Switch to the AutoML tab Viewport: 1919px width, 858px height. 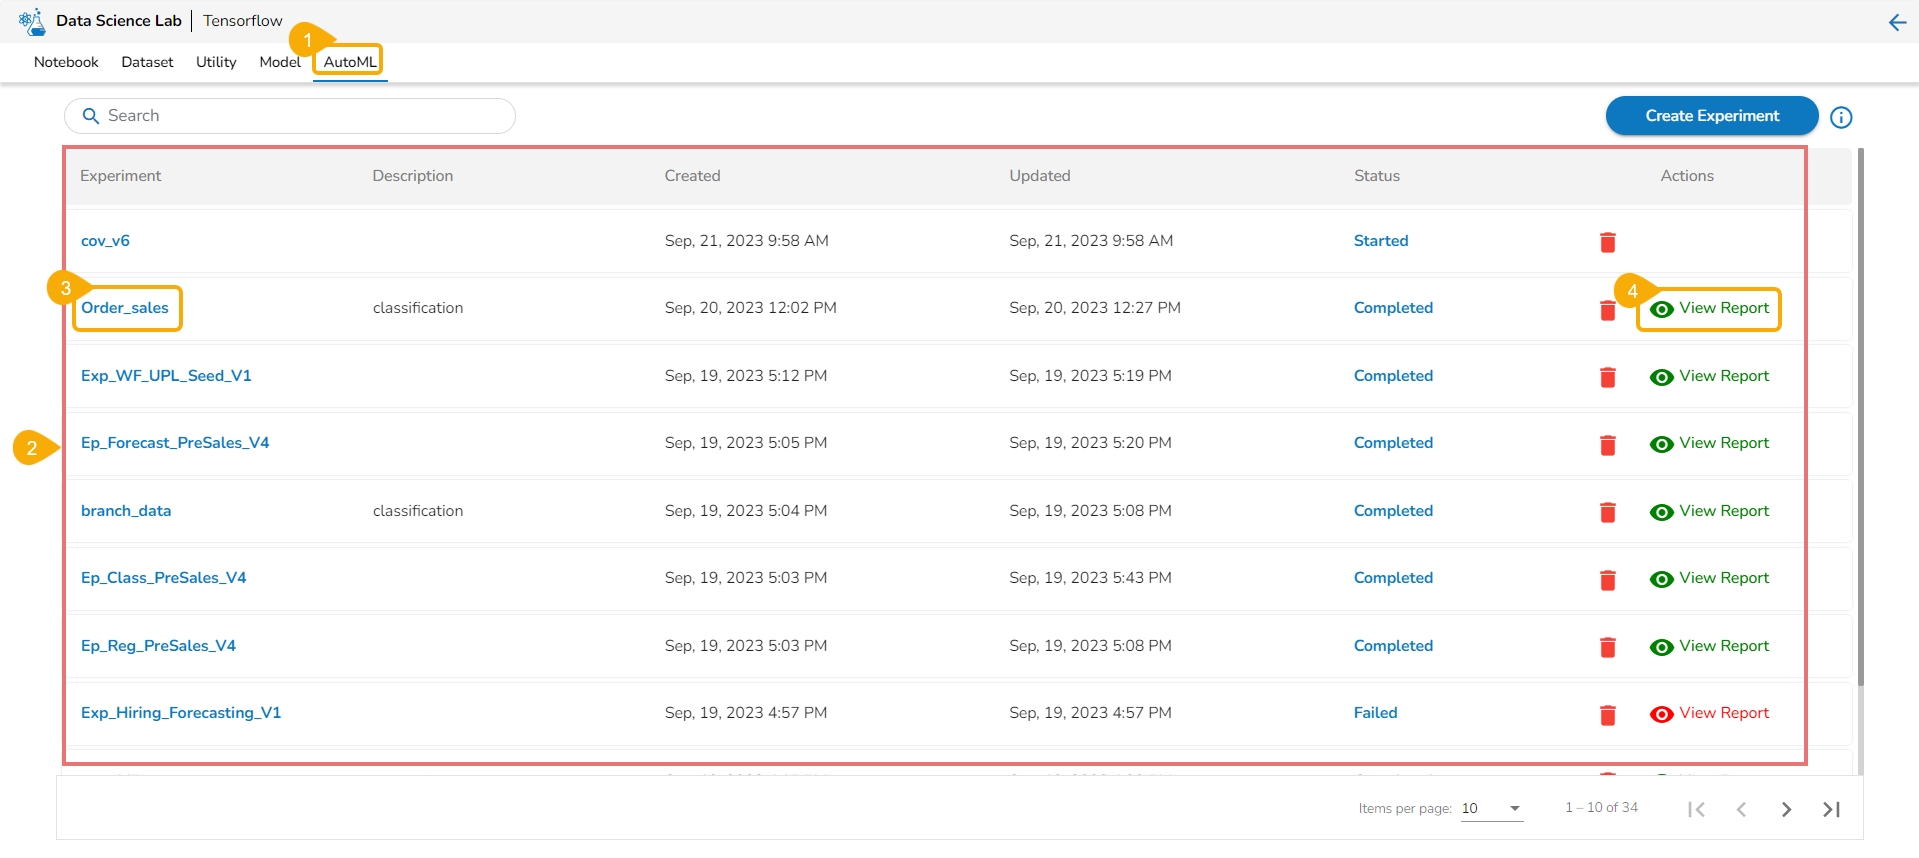pos(350,62)
